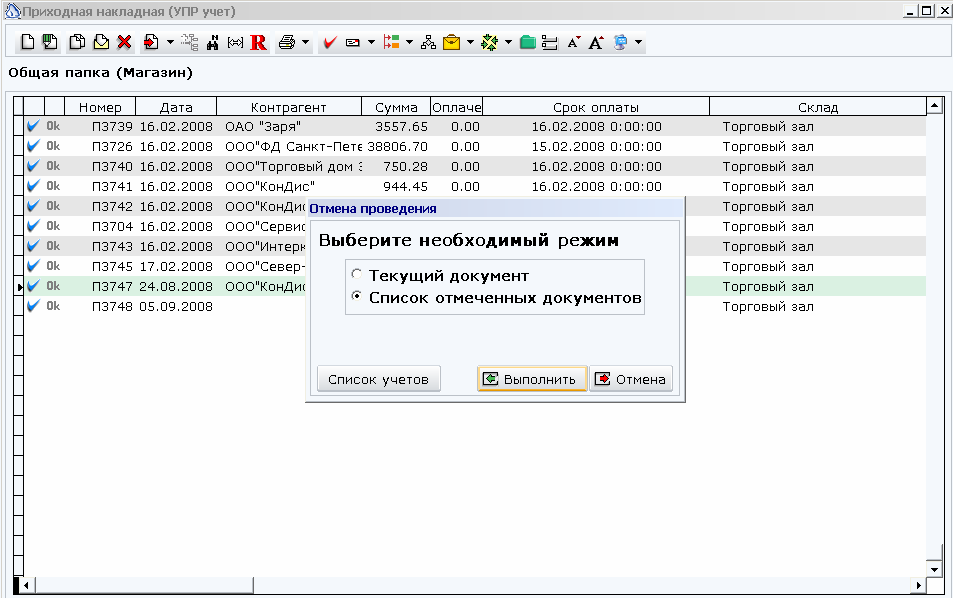Expand dropdown next to red-arrow document icon
This screenshot has height=598, width=953.
click(170, 42)
